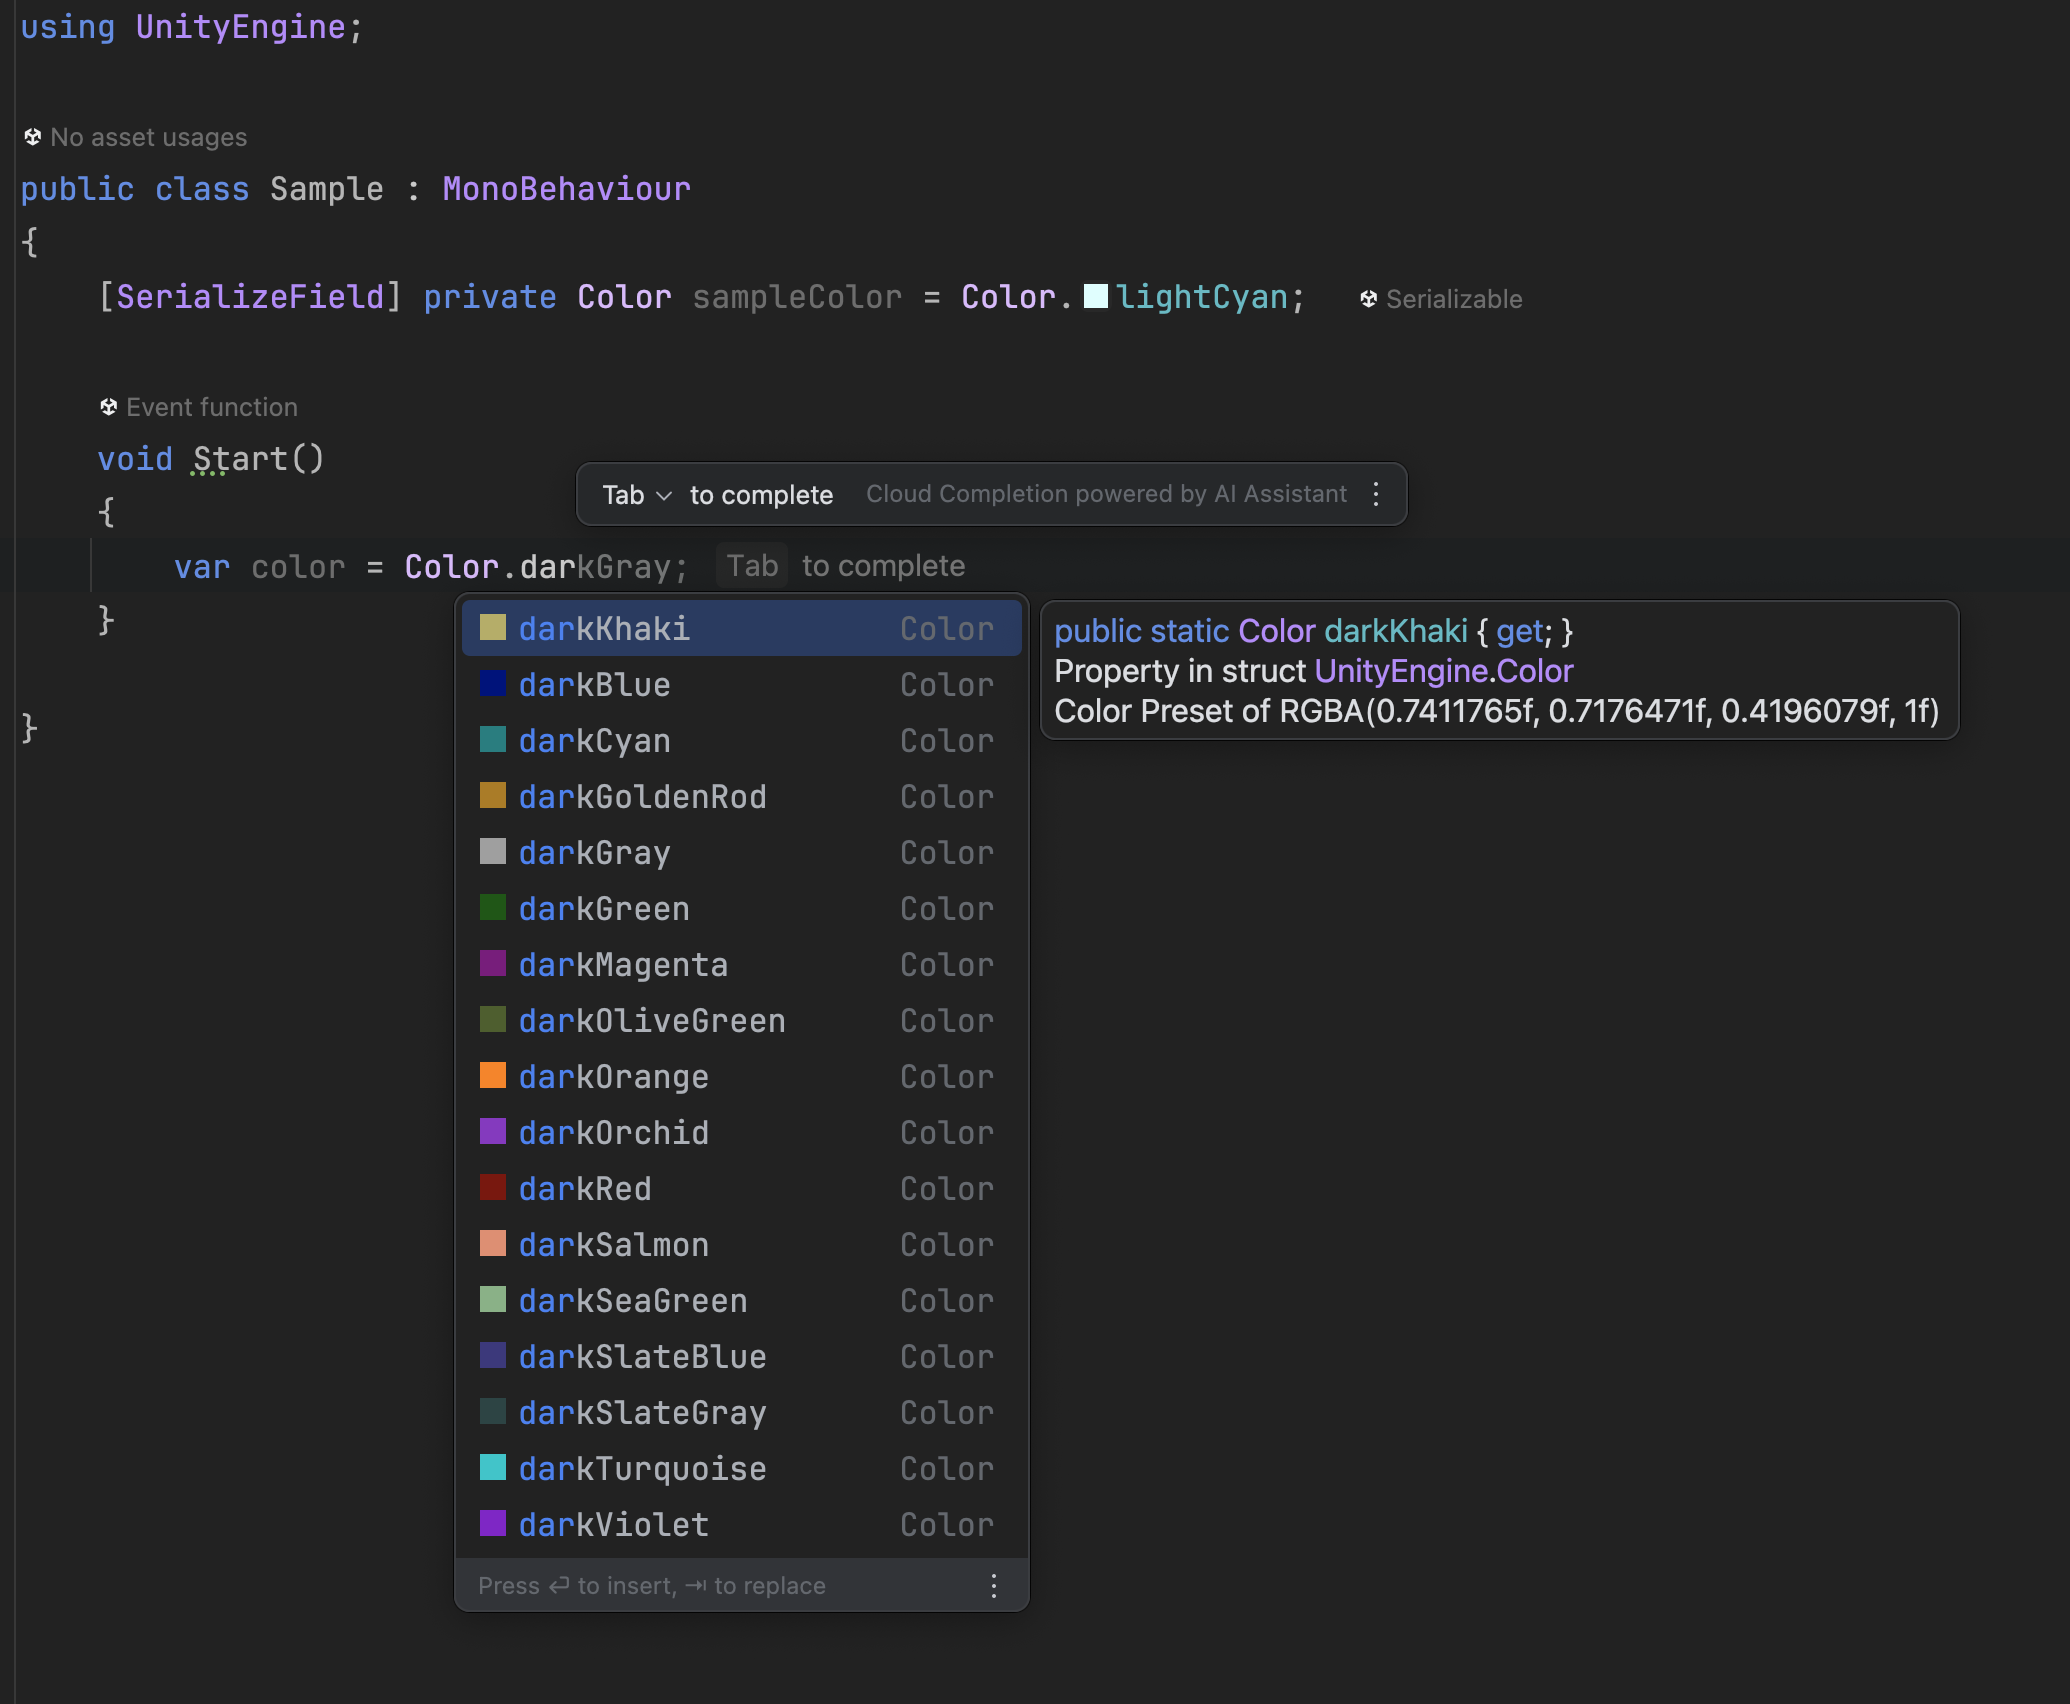Open Cloud Completion popup options menu
Image resolution: width=2070 pixels, height=1704 pixels.
(1376, 494)
